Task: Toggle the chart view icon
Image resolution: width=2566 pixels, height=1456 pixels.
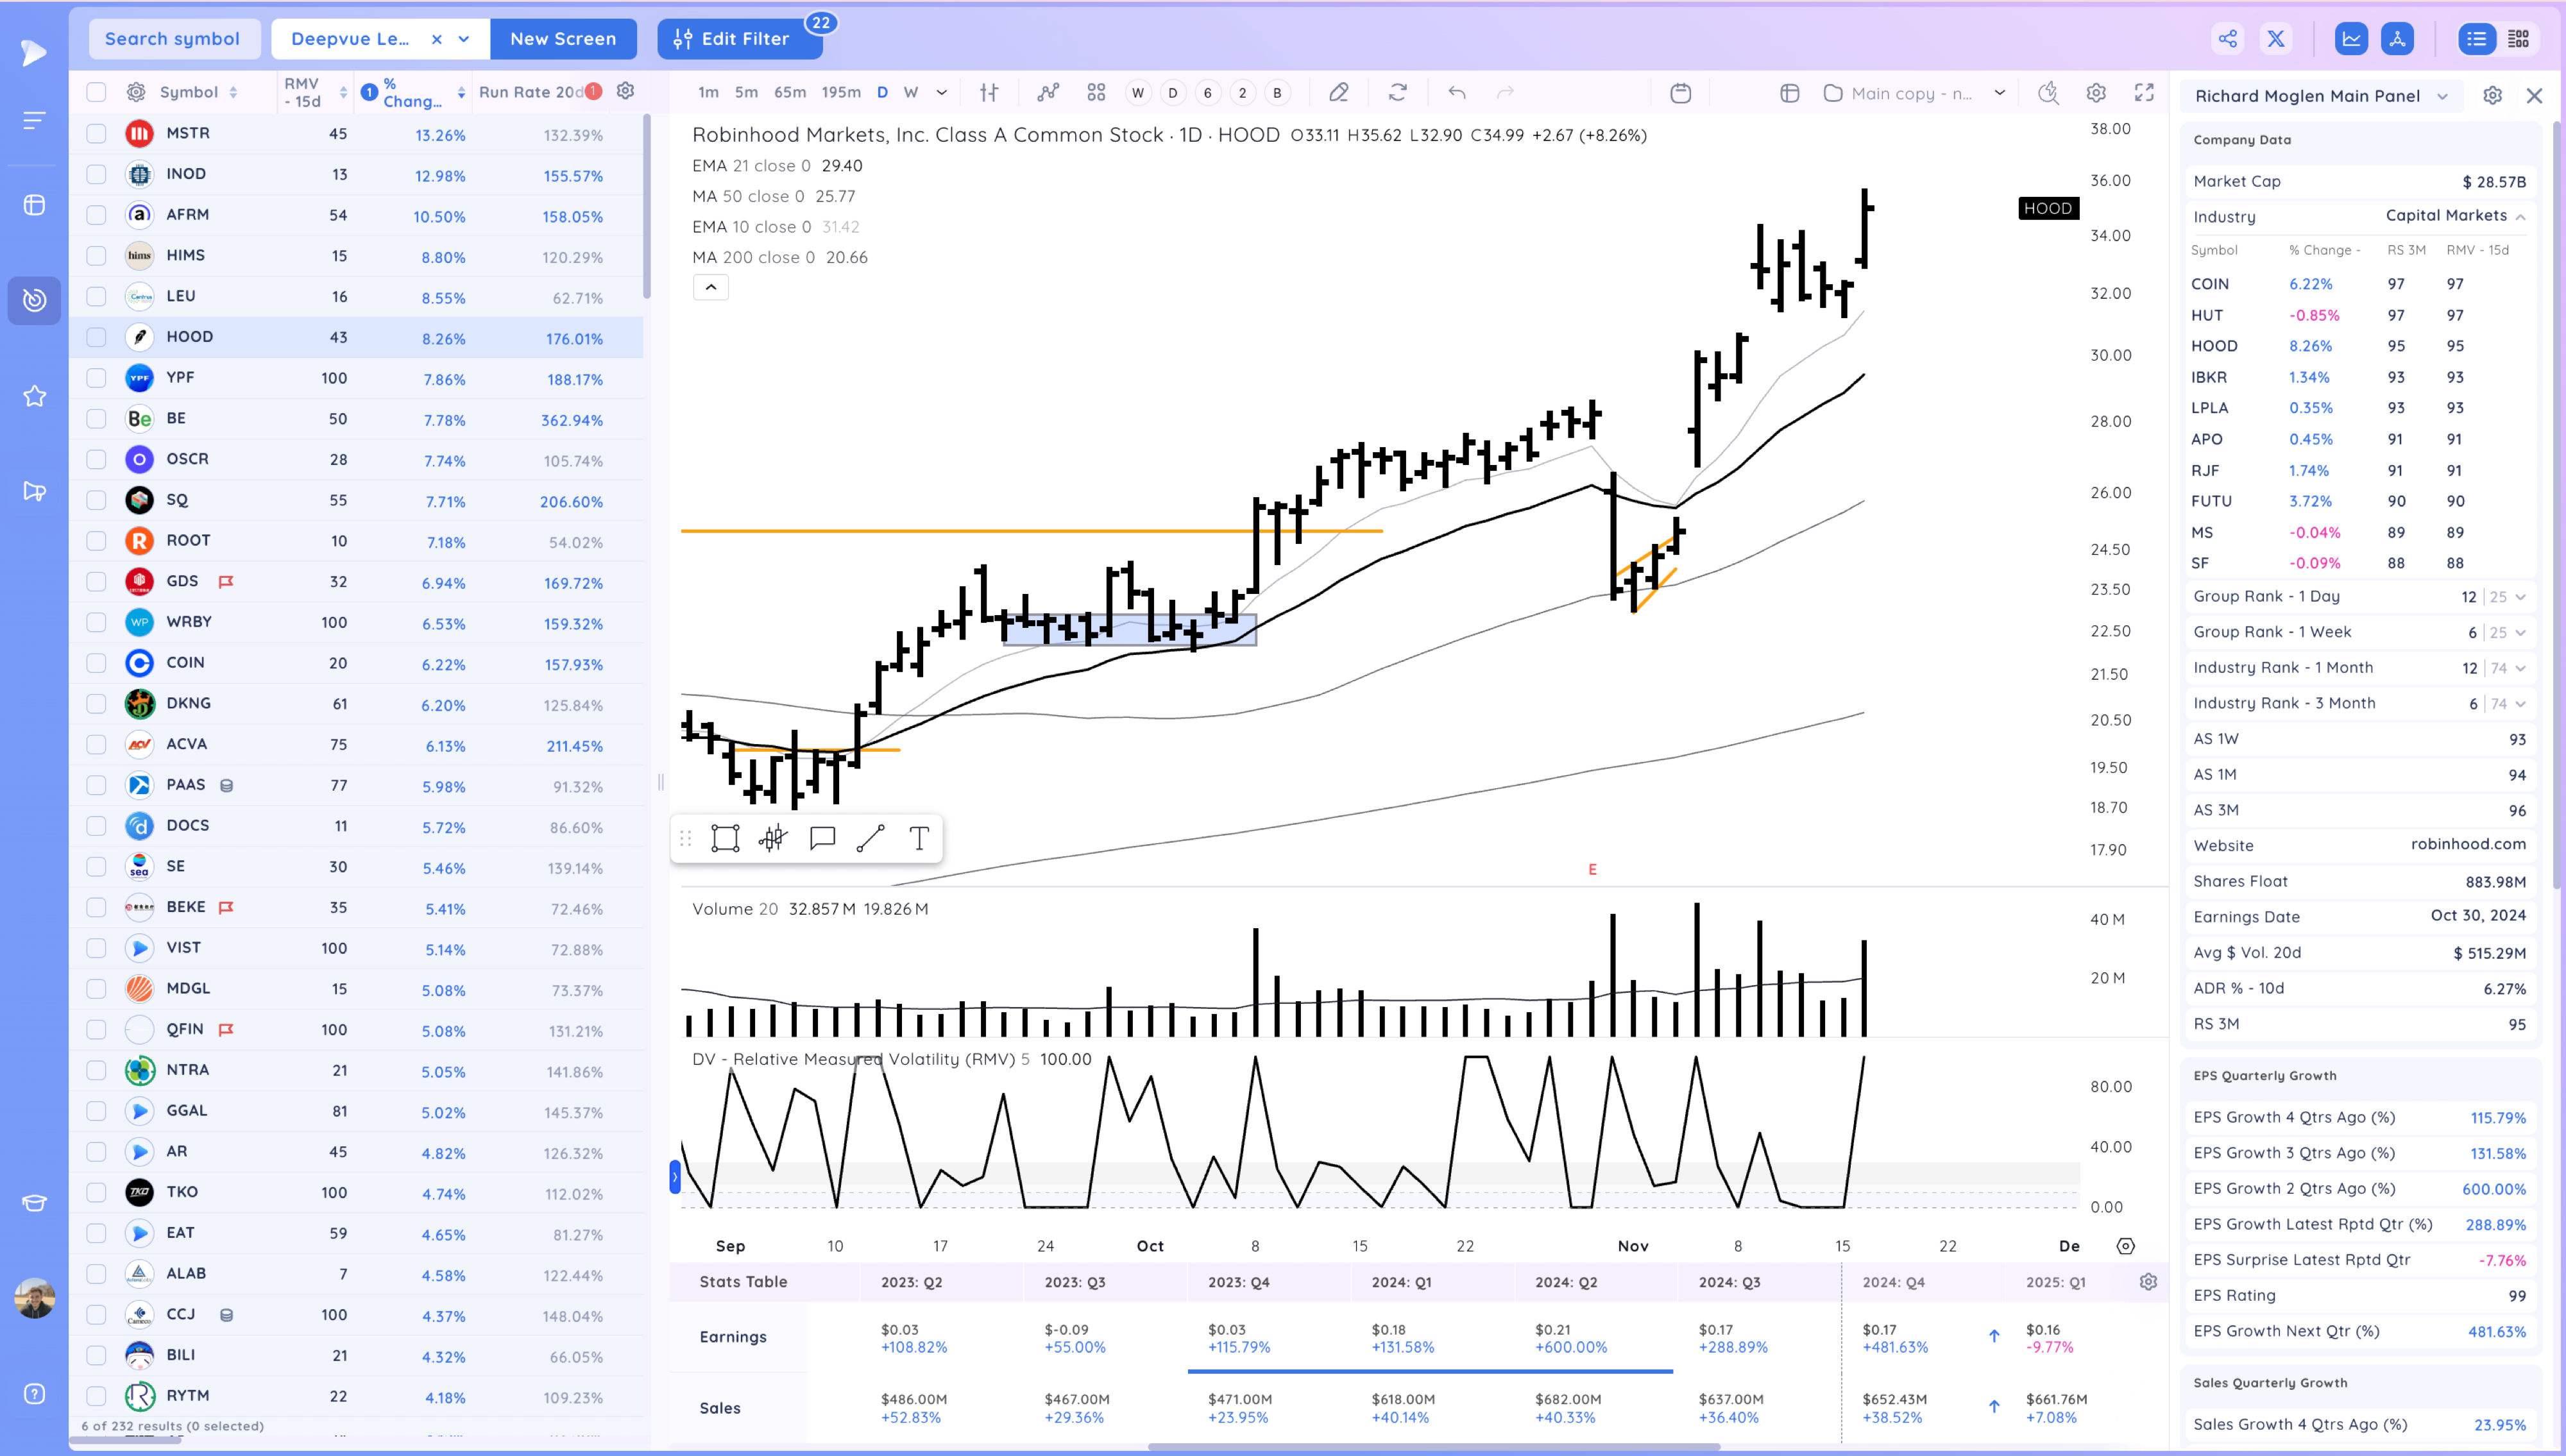Action: [x=2351, y=39]
